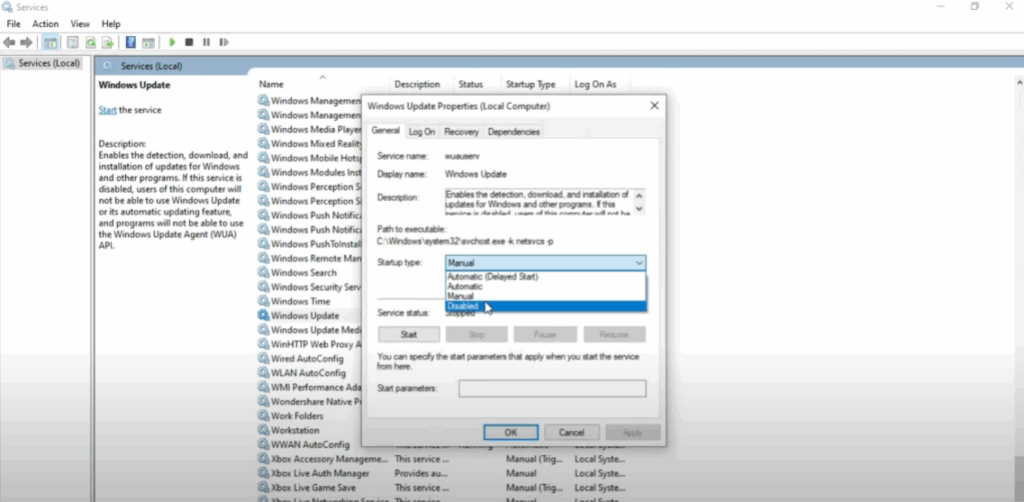The width and height of the screenshot is (1024, 502).
Task: Switch to the Recovery tab
Action: pyautogui.click(x=461, y=132)
